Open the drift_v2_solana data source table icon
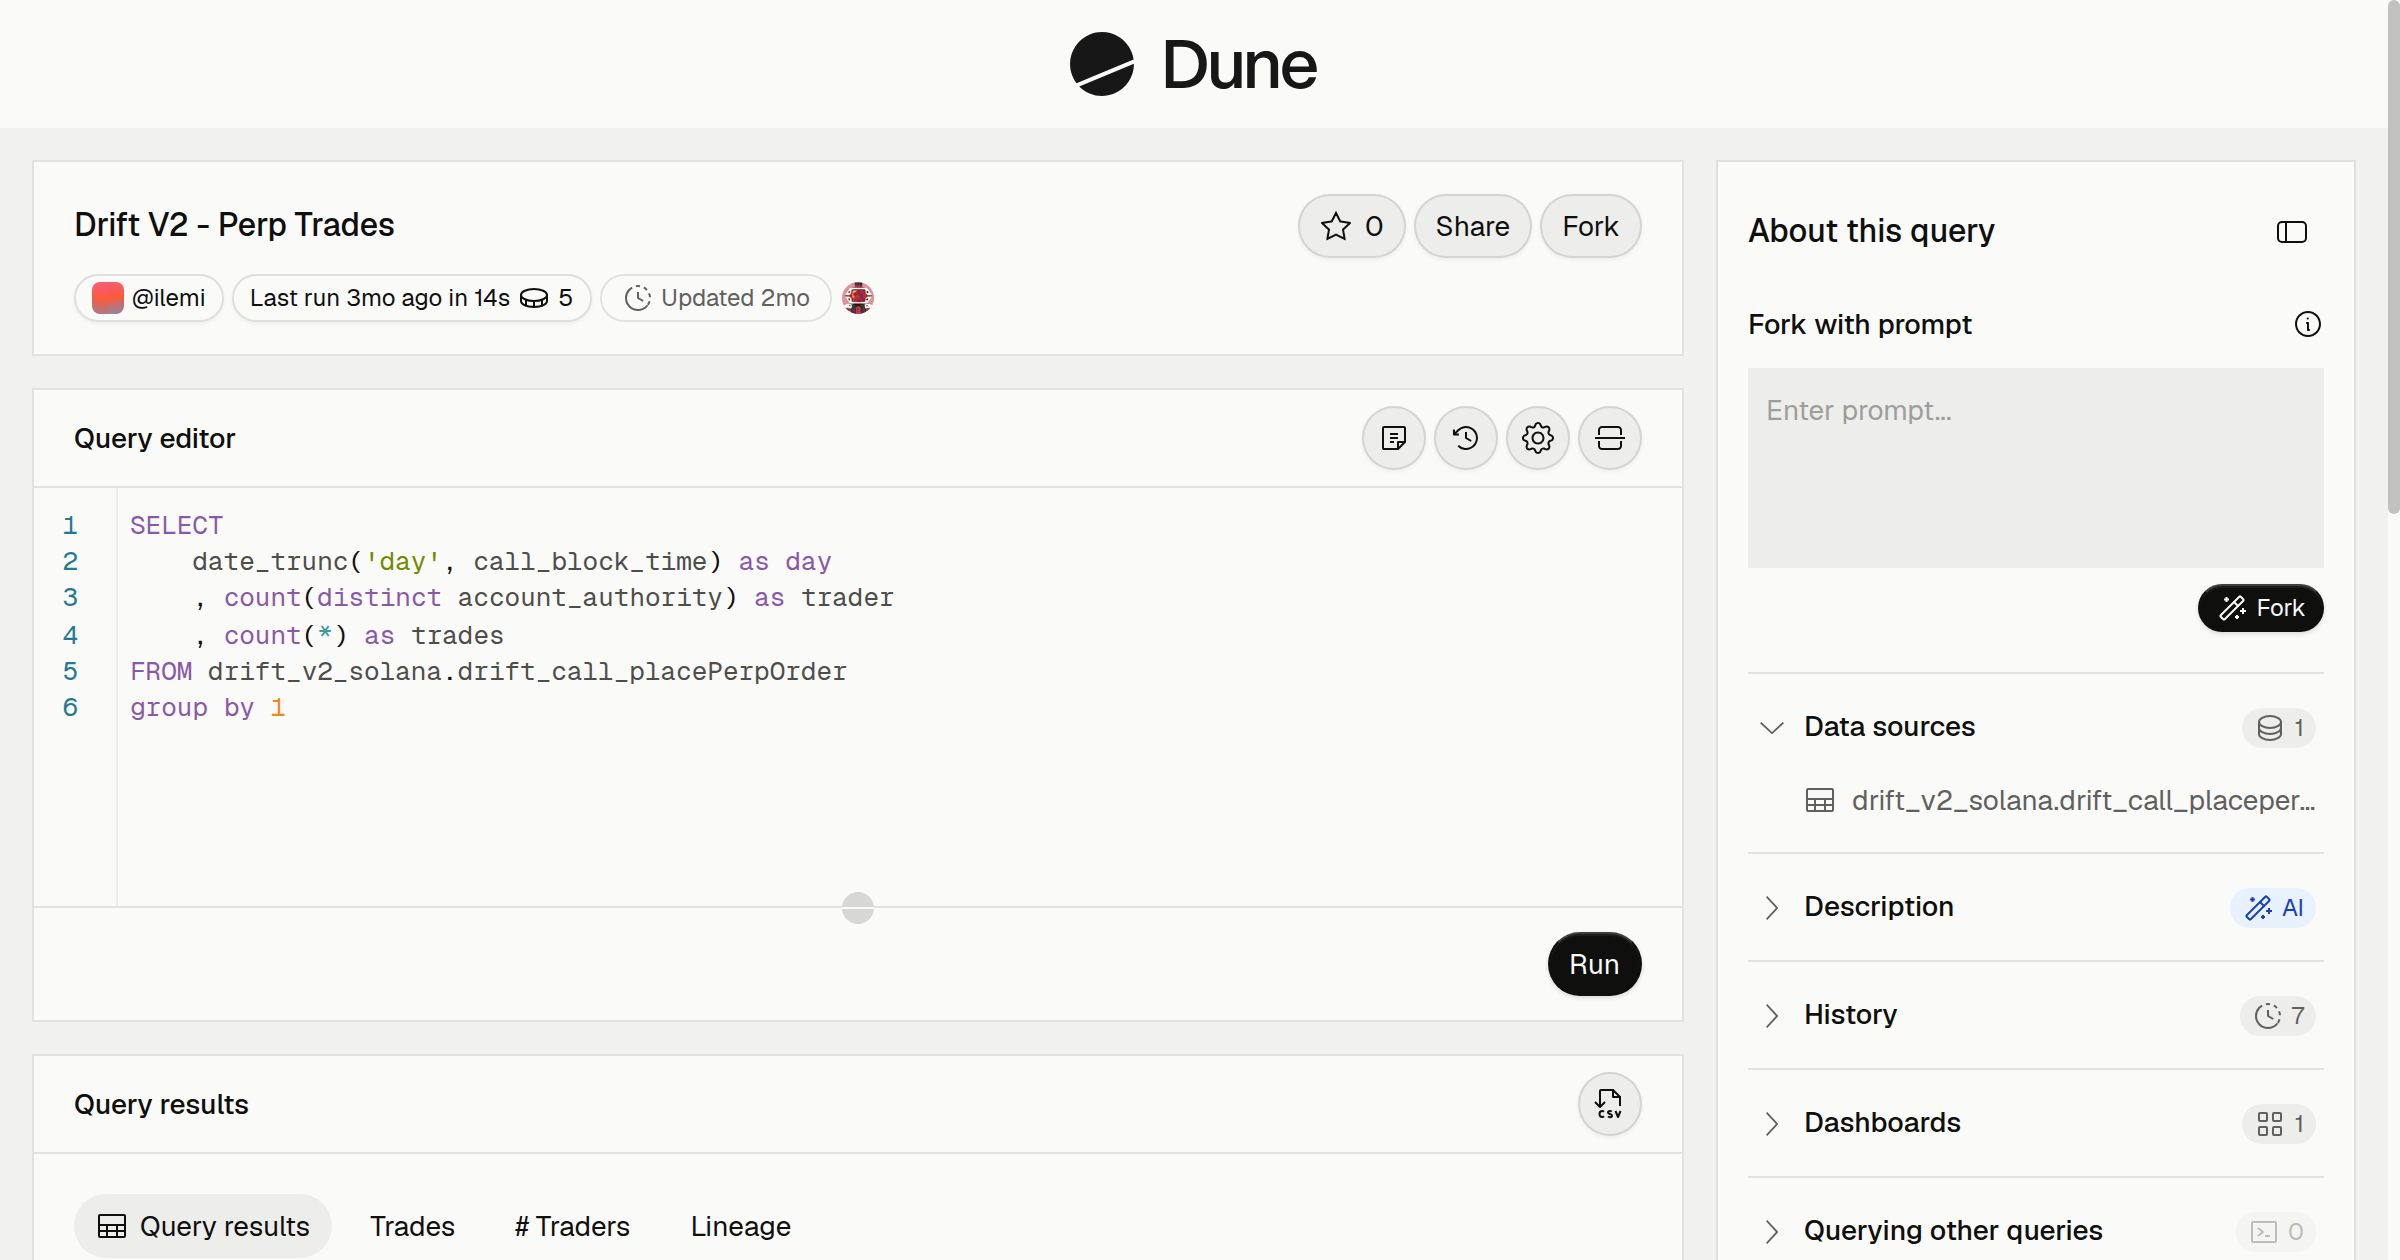 [x=1819, y=801]
